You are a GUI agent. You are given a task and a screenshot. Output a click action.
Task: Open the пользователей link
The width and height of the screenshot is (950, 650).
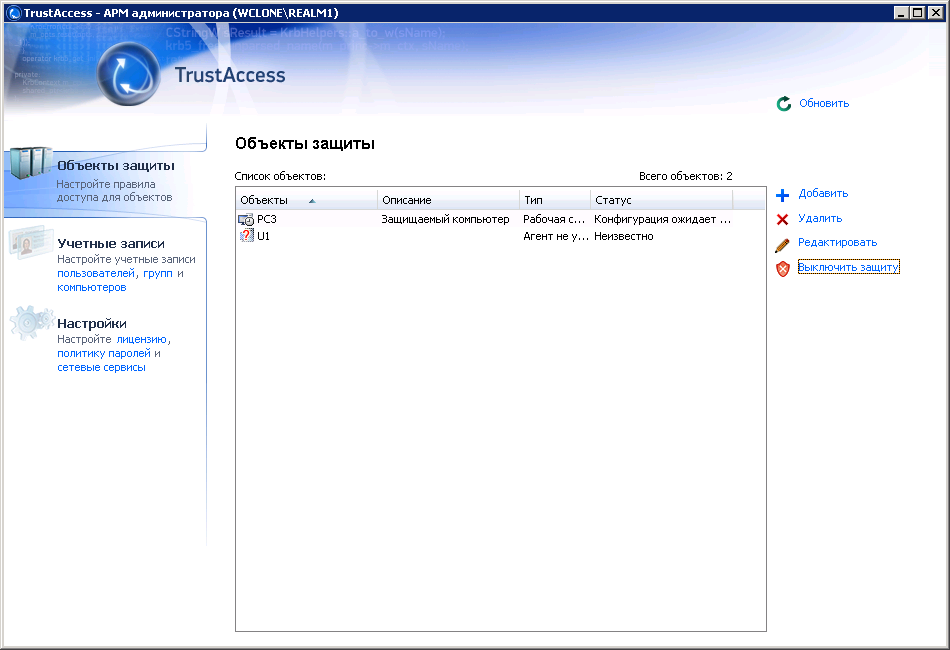(x=96, y=273)
